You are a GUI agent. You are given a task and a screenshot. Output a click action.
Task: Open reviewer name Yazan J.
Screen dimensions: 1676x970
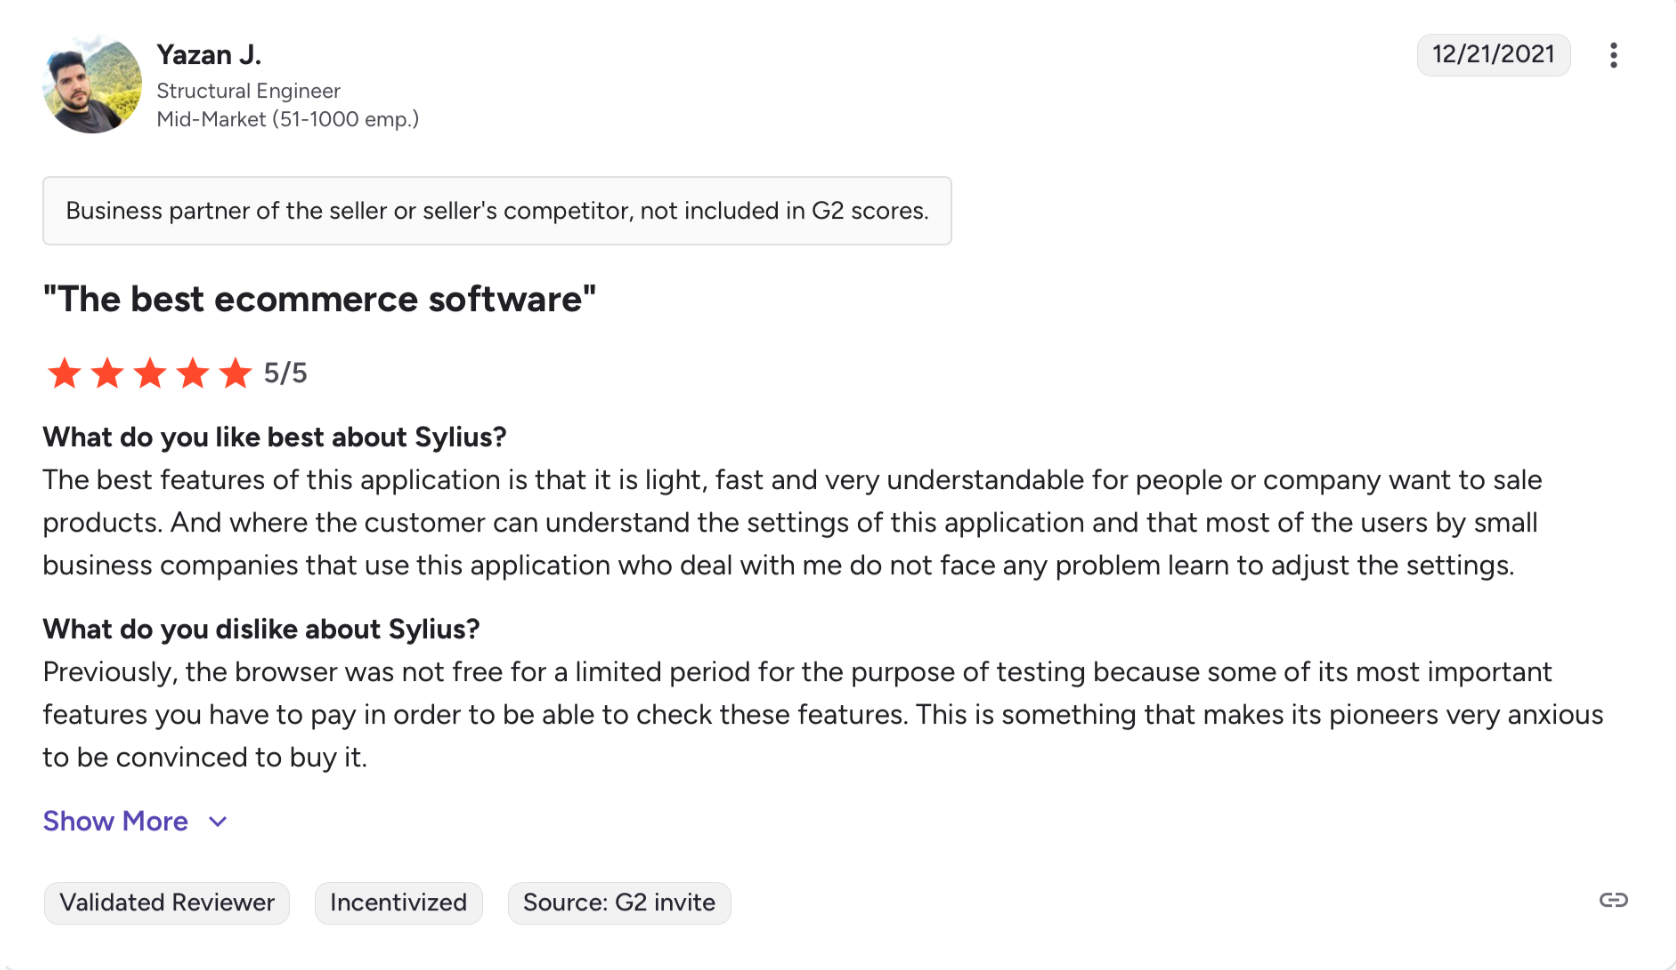(x=209, y=55)
